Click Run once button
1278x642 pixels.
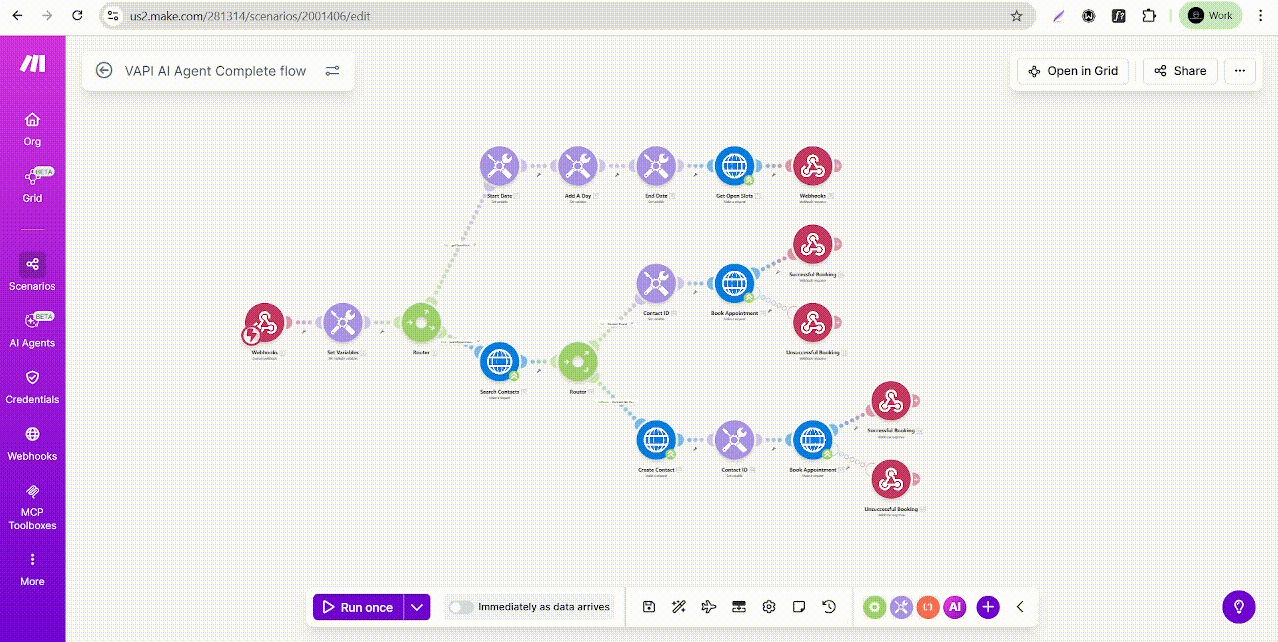coord(358,607)
